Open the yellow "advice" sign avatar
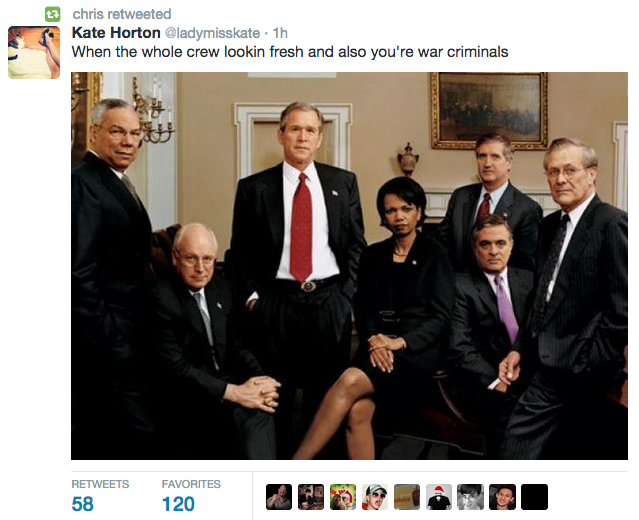 pos(407,497)
